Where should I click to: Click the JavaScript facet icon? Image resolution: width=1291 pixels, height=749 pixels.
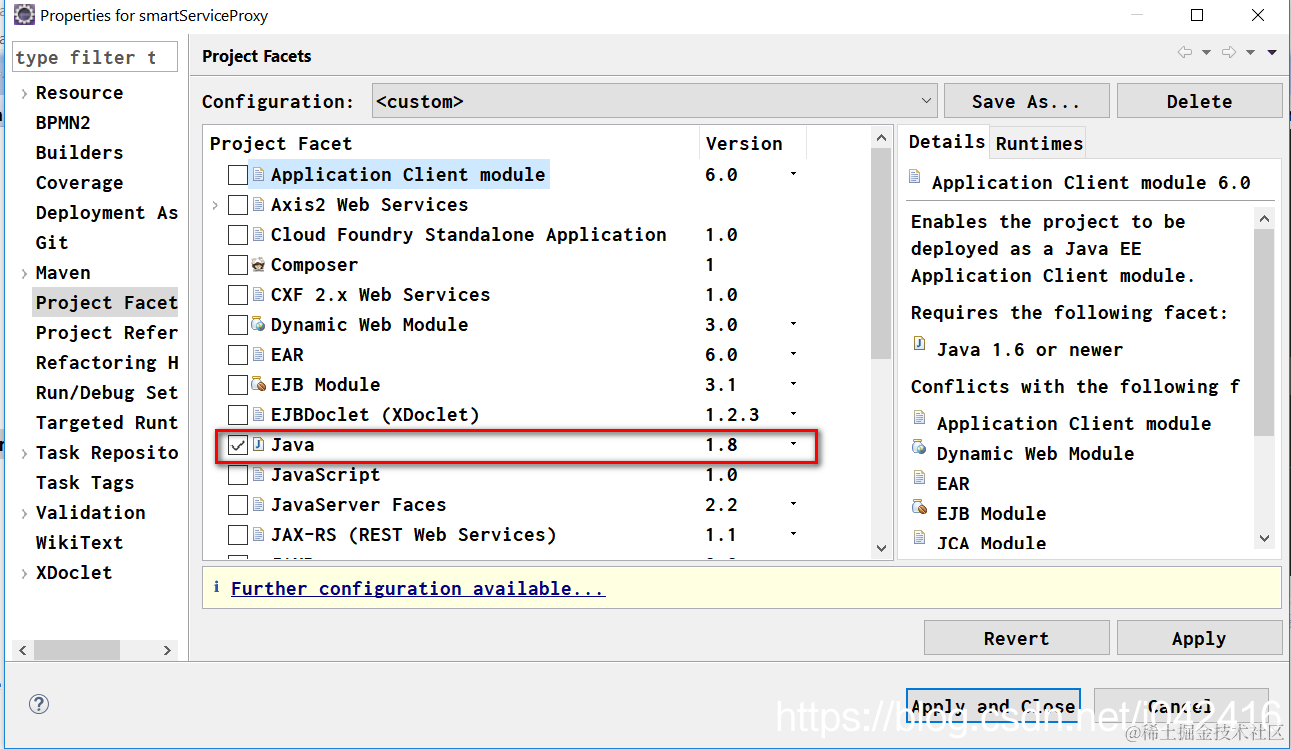pyautogui.click(x=258, y=475)
